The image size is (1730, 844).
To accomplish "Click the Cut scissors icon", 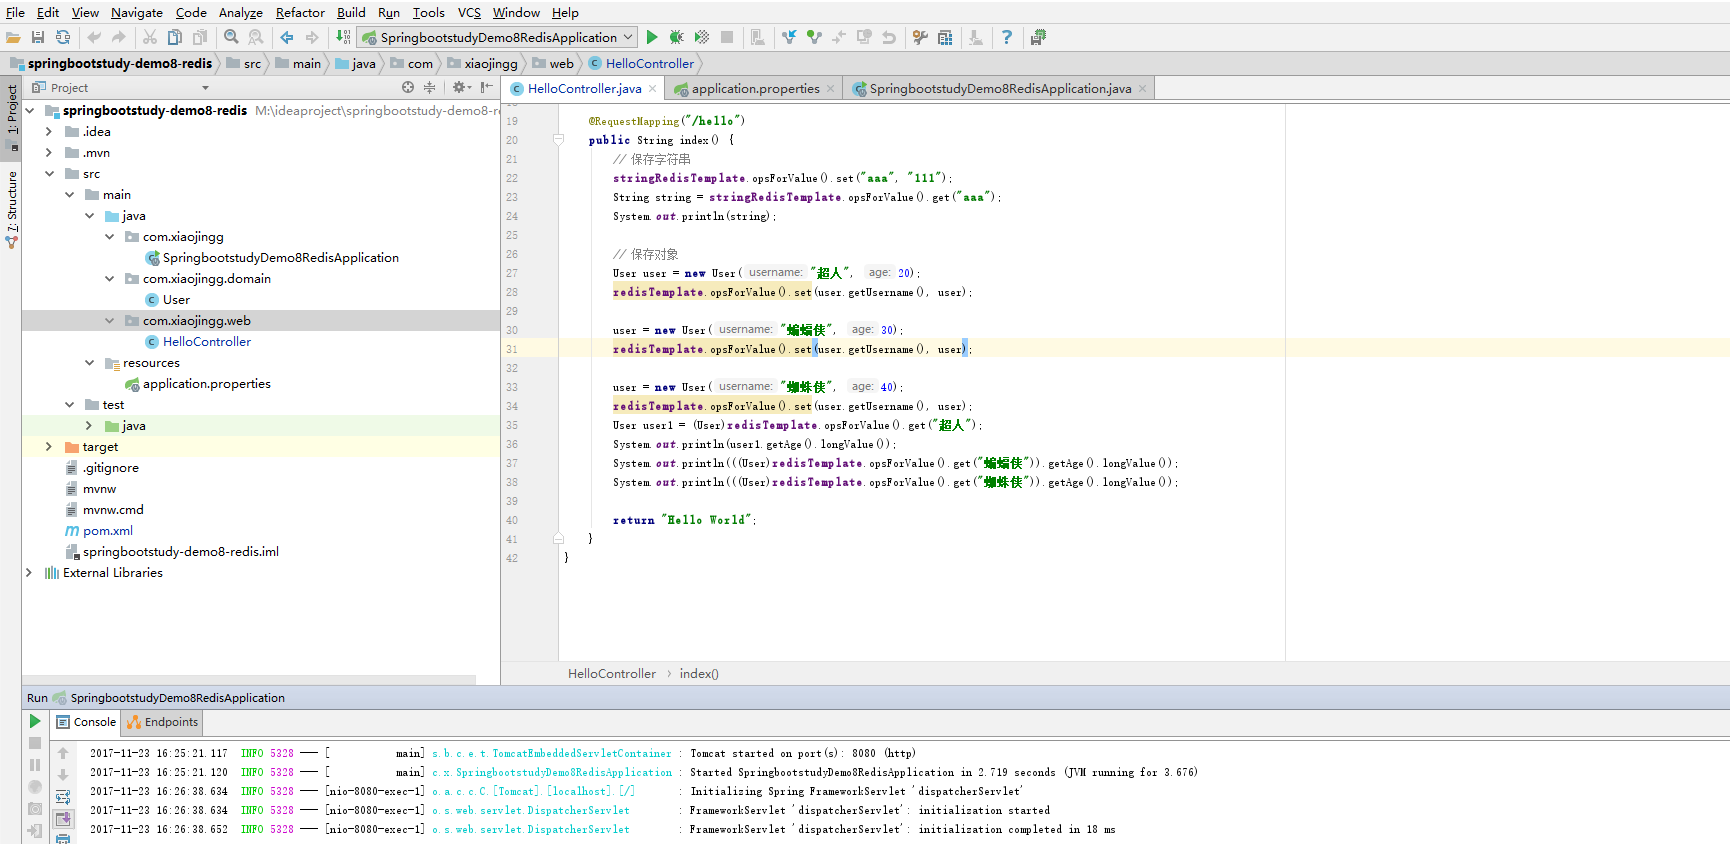I will (150, 37).
